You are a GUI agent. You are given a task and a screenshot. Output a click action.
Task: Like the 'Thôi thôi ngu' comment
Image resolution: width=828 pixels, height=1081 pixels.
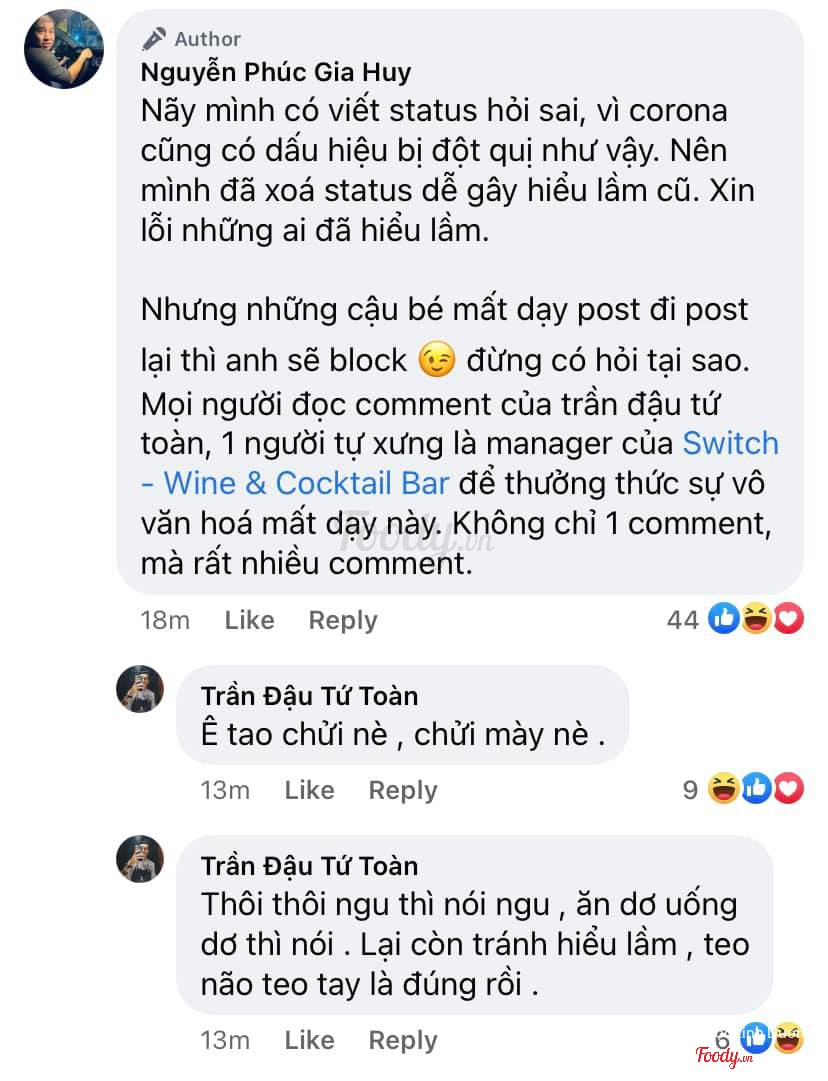point(310,1040)
